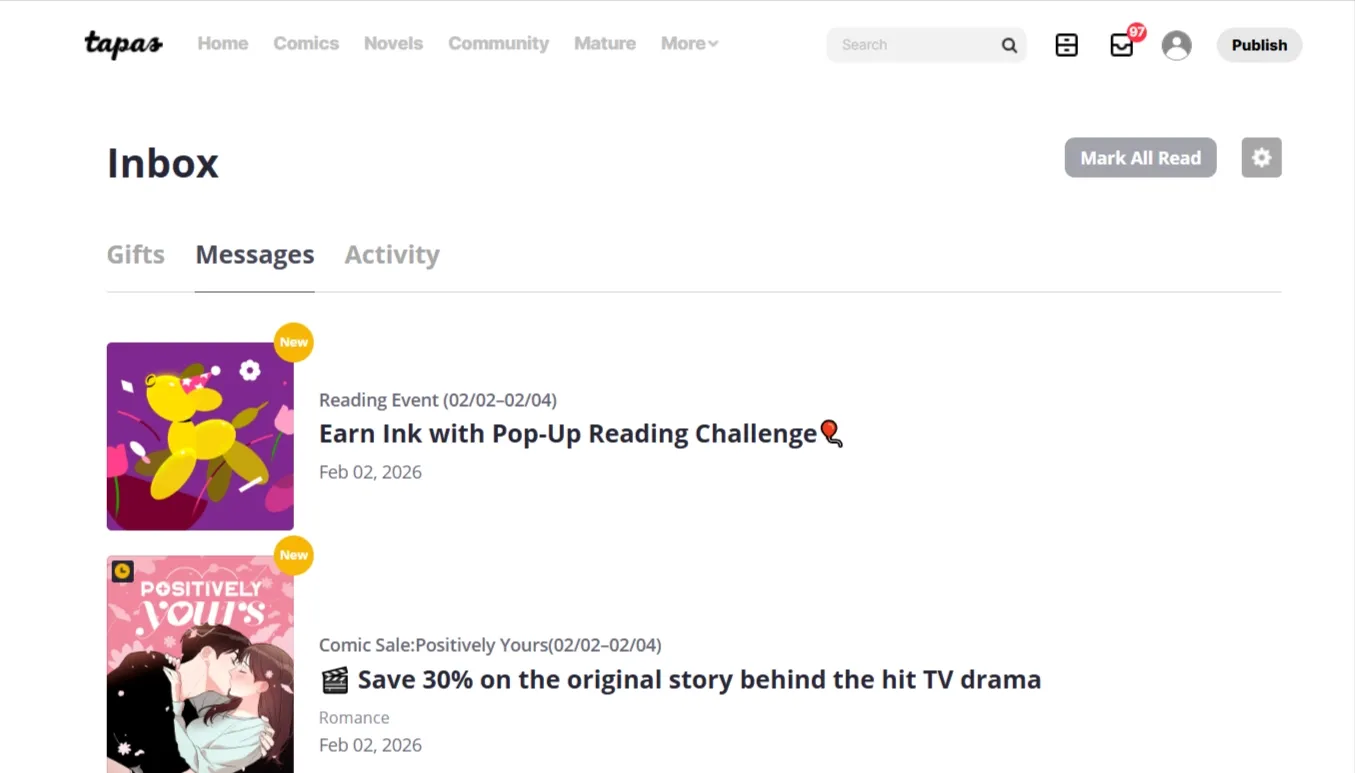Select the Messages tab
1355x773 pixels.
tap(255, 255)
